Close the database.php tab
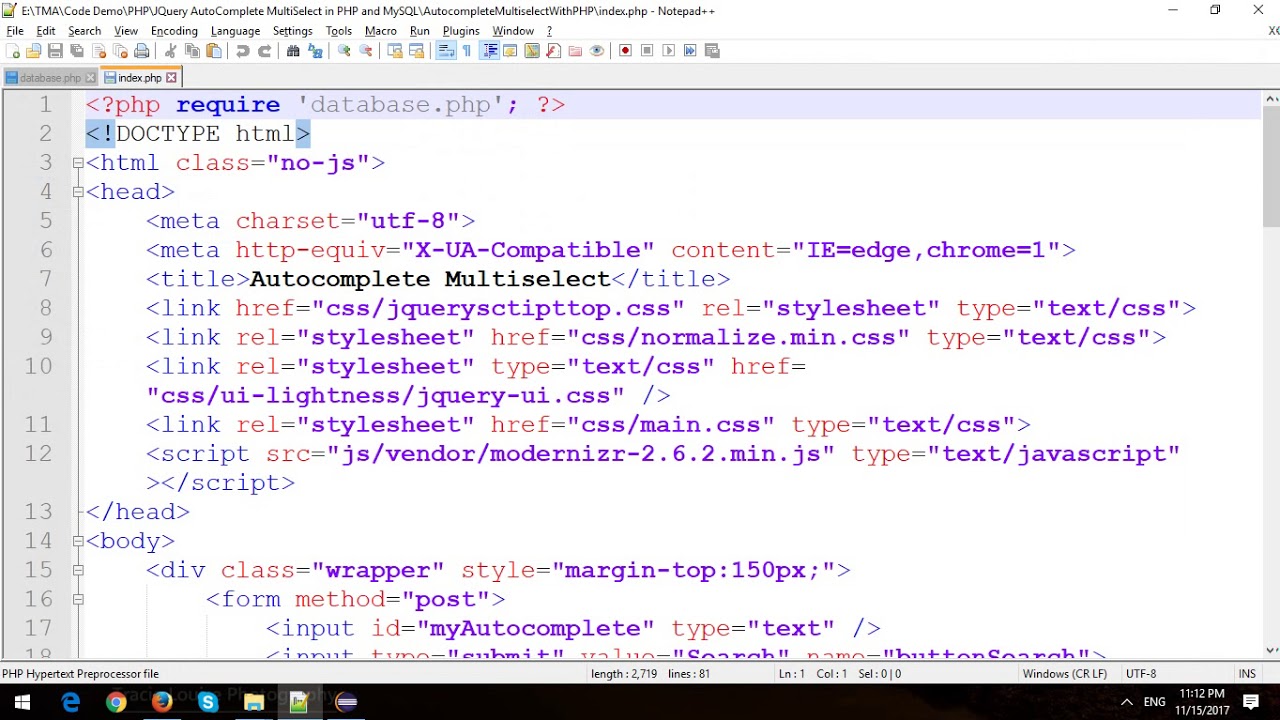The height and width of the screenshot is (720, 1280). pos(90,78)
